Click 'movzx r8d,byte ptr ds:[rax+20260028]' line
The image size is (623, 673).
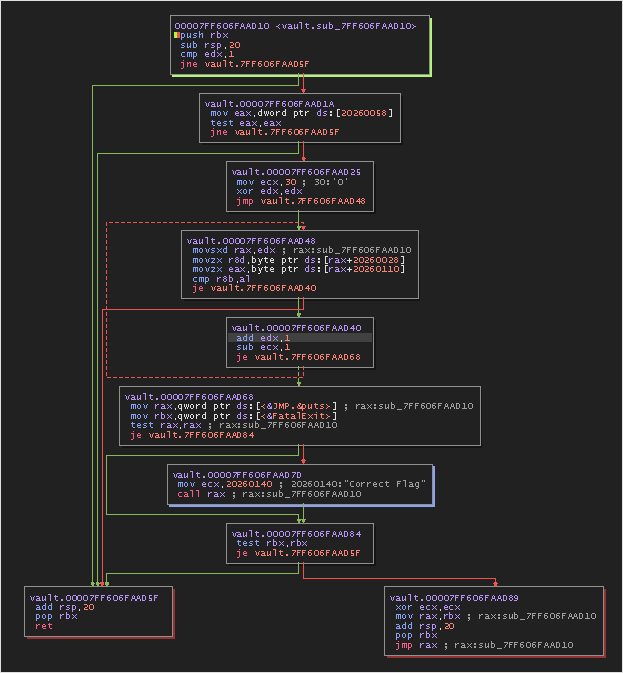[x=299, y=260]
